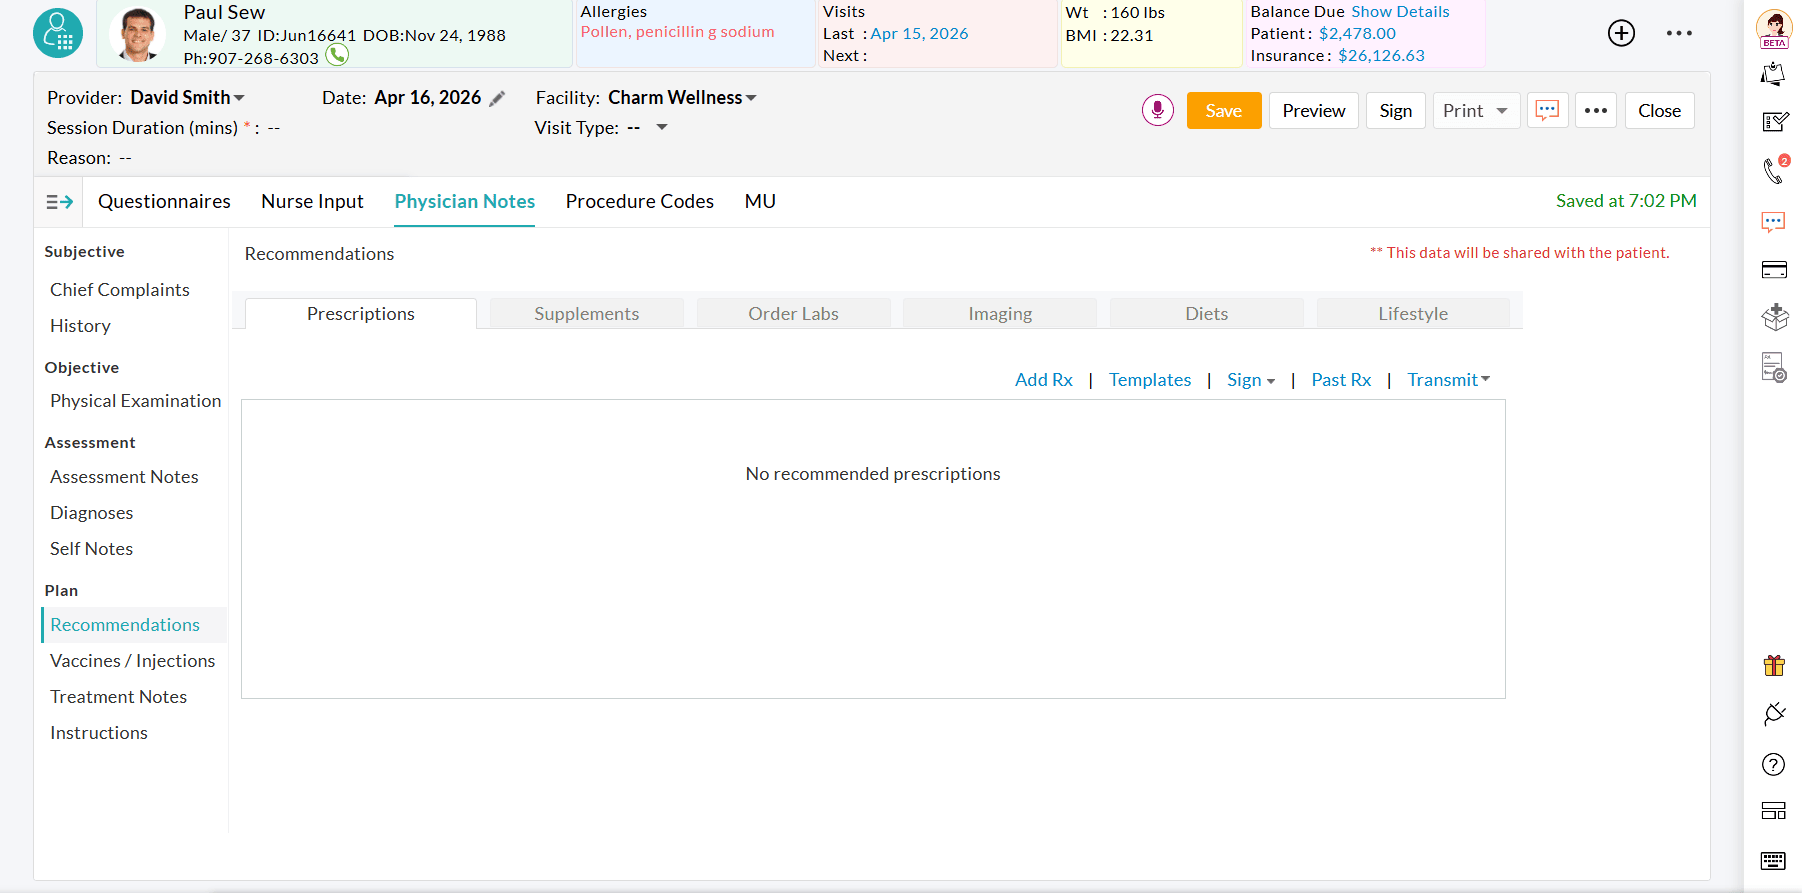Go to Diagnoses section

pyautogui.click(x=91, y=513)
